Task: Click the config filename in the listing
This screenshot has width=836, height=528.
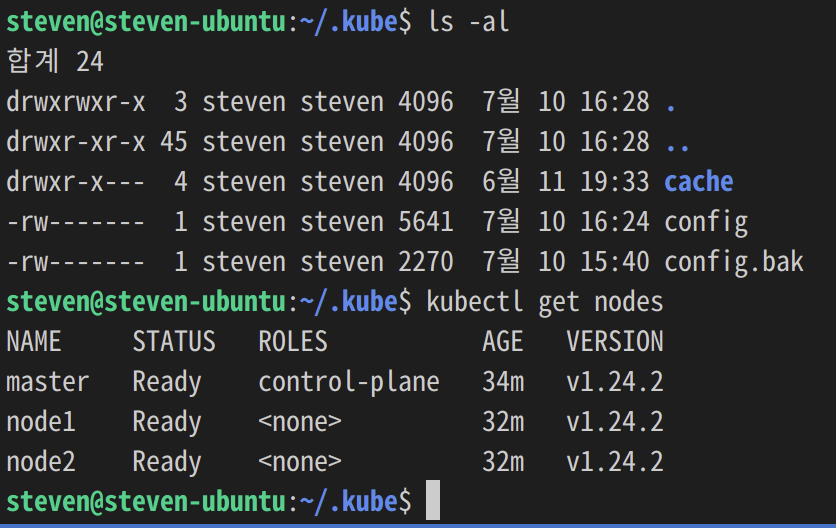Action: point(706,222)
